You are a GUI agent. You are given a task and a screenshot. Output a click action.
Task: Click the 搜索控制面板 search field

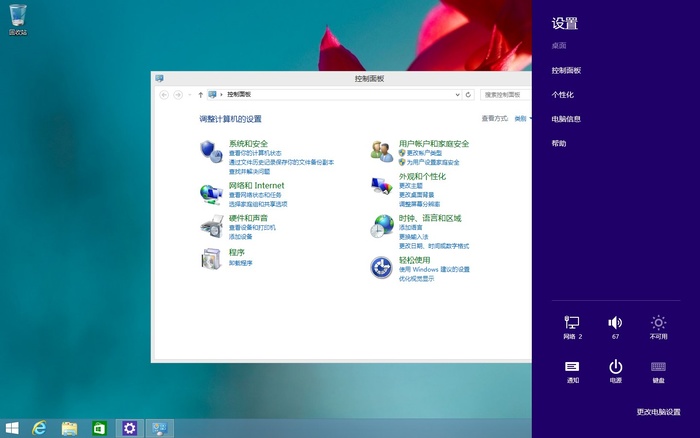coord(503,94)
